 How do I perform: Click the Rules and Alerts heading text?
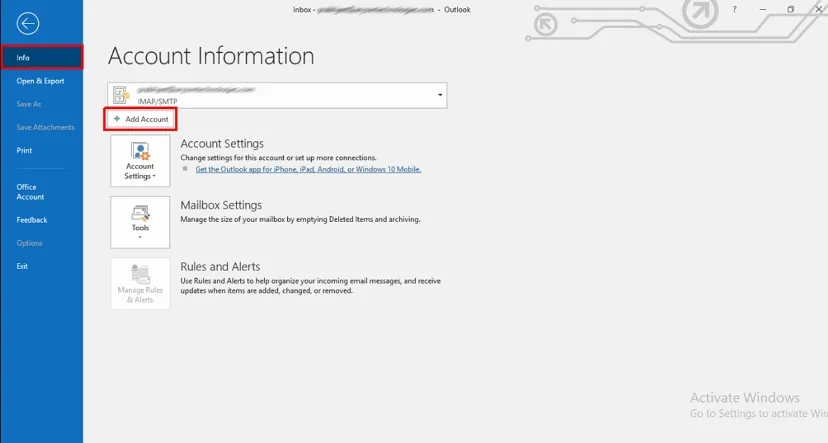click(220, 267)
